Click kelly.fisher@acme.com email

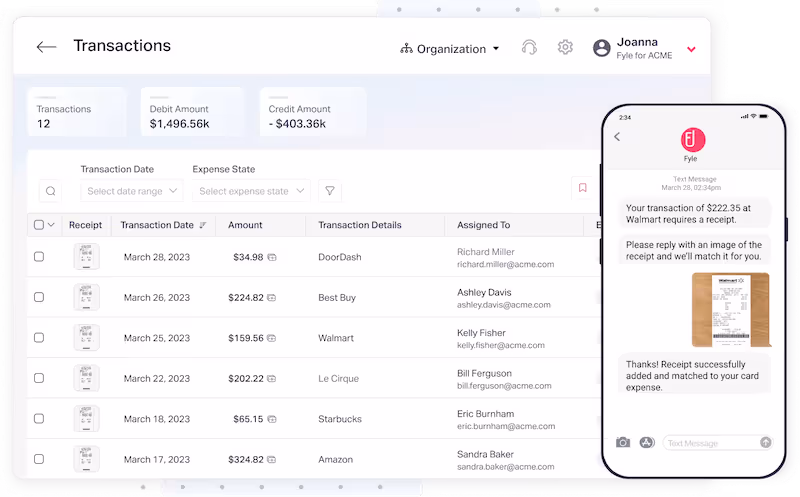[501, 345]
